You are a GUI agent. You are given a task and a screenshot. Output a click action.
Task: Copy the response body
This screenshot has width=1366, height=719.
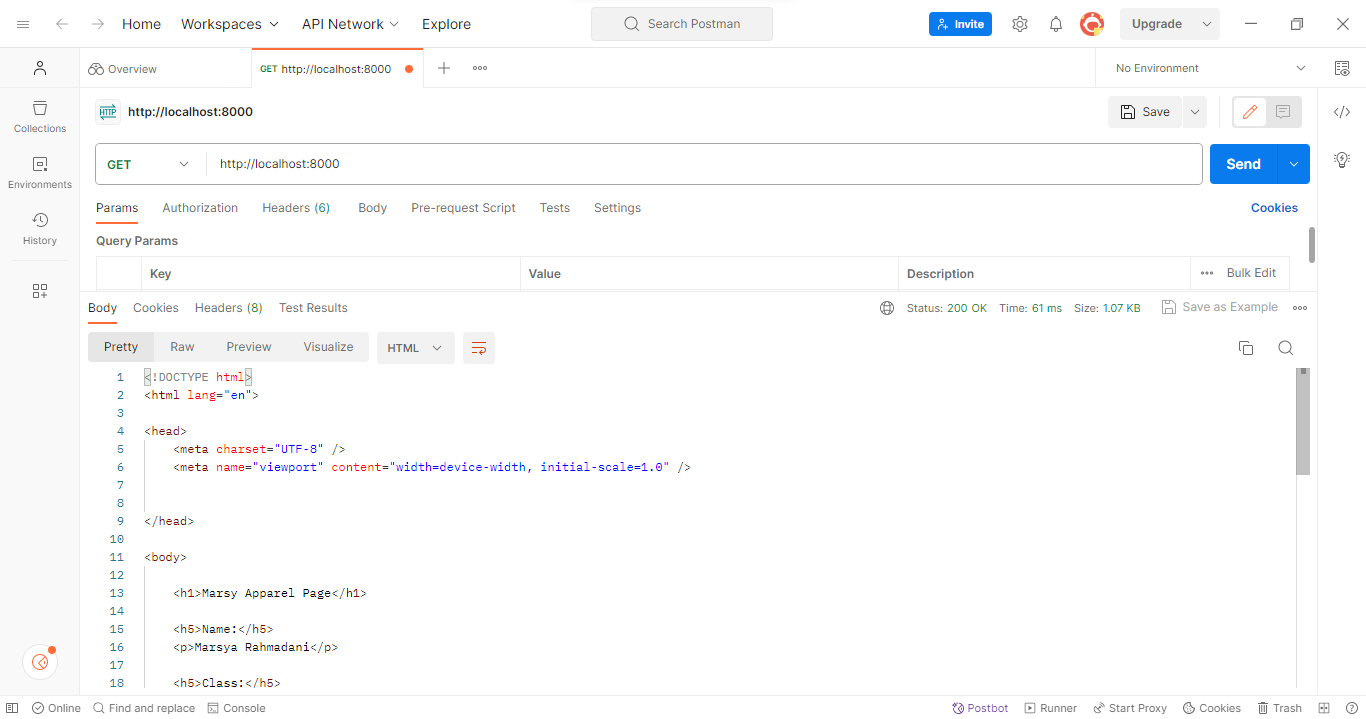(1245, 347)
